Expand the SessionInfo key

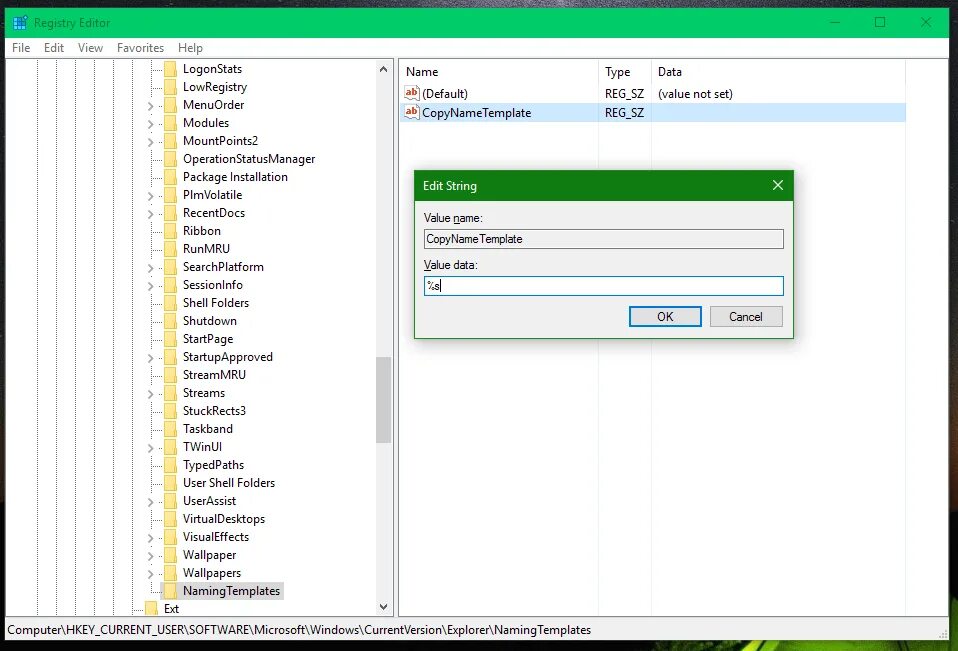[150, 286]
